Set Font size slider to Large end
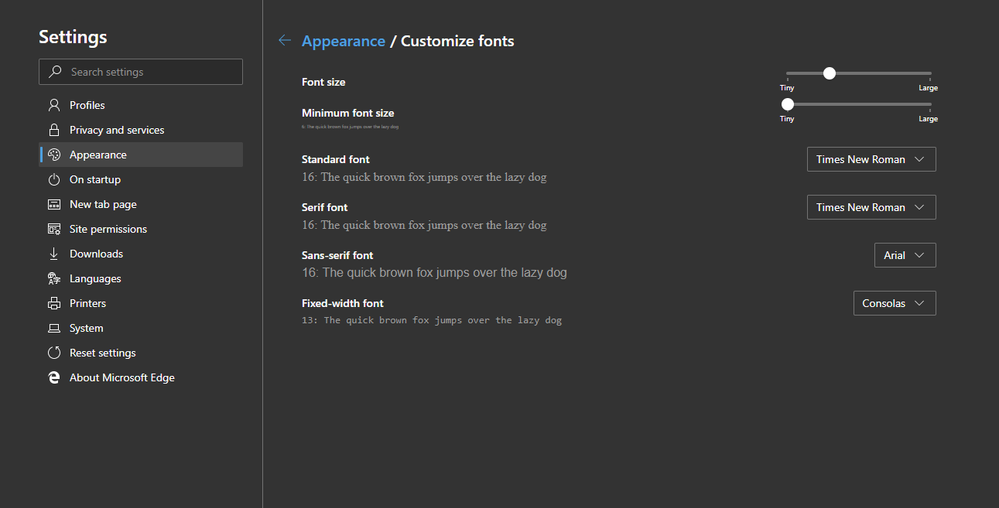999x508 pixels. pos(930,73)
